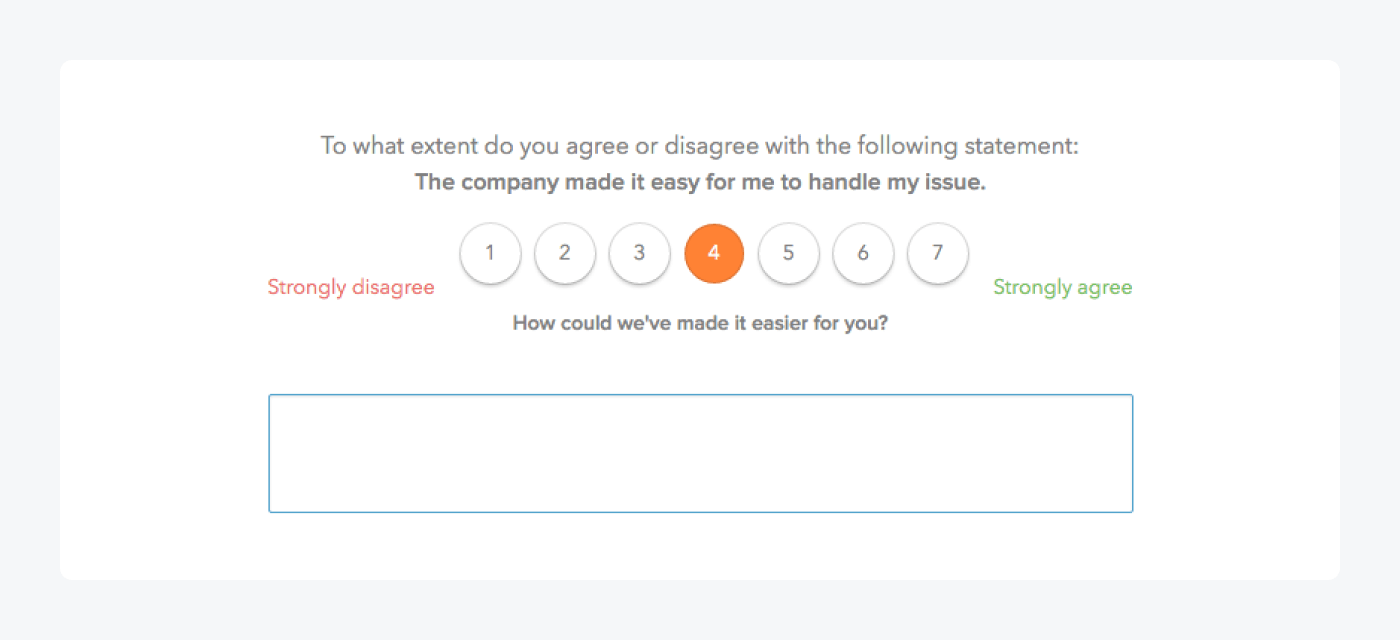This screenshot has width=1400, height=640.
Task: Place cursor in the blue-bordered comment area
Action: [700, 453]
